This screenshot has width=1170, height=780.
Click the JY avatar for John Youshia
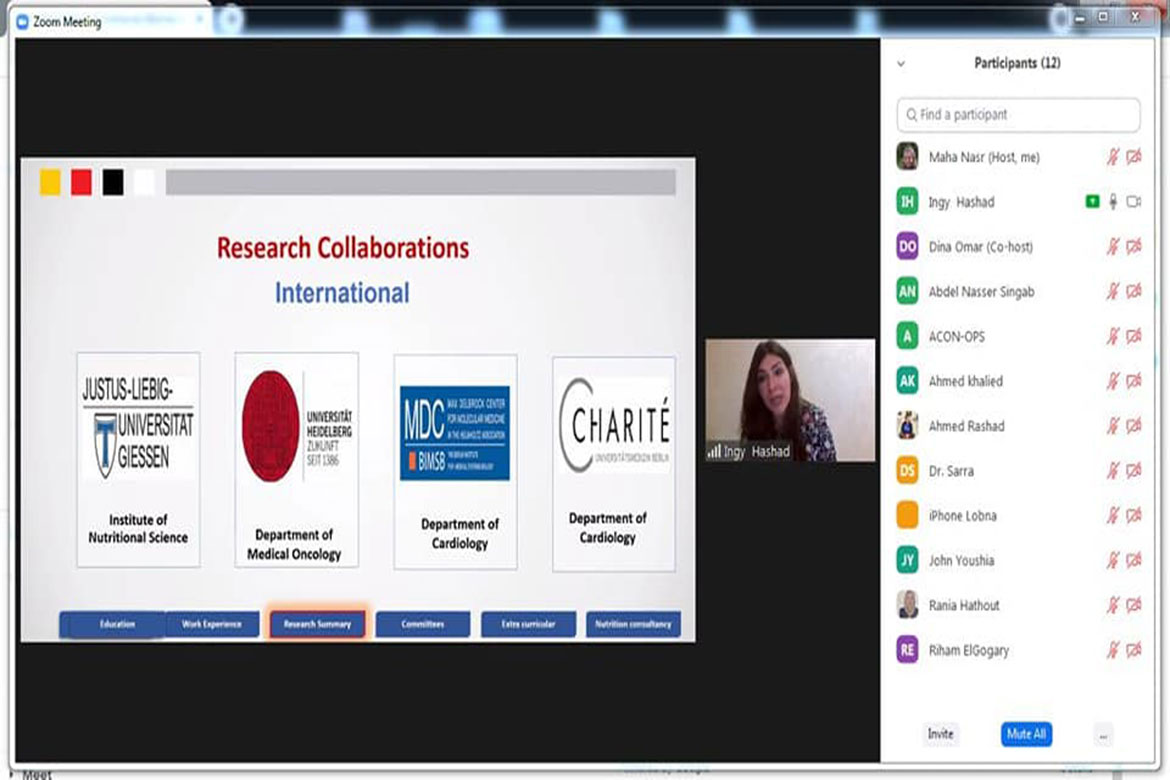[x=907, y=560]
